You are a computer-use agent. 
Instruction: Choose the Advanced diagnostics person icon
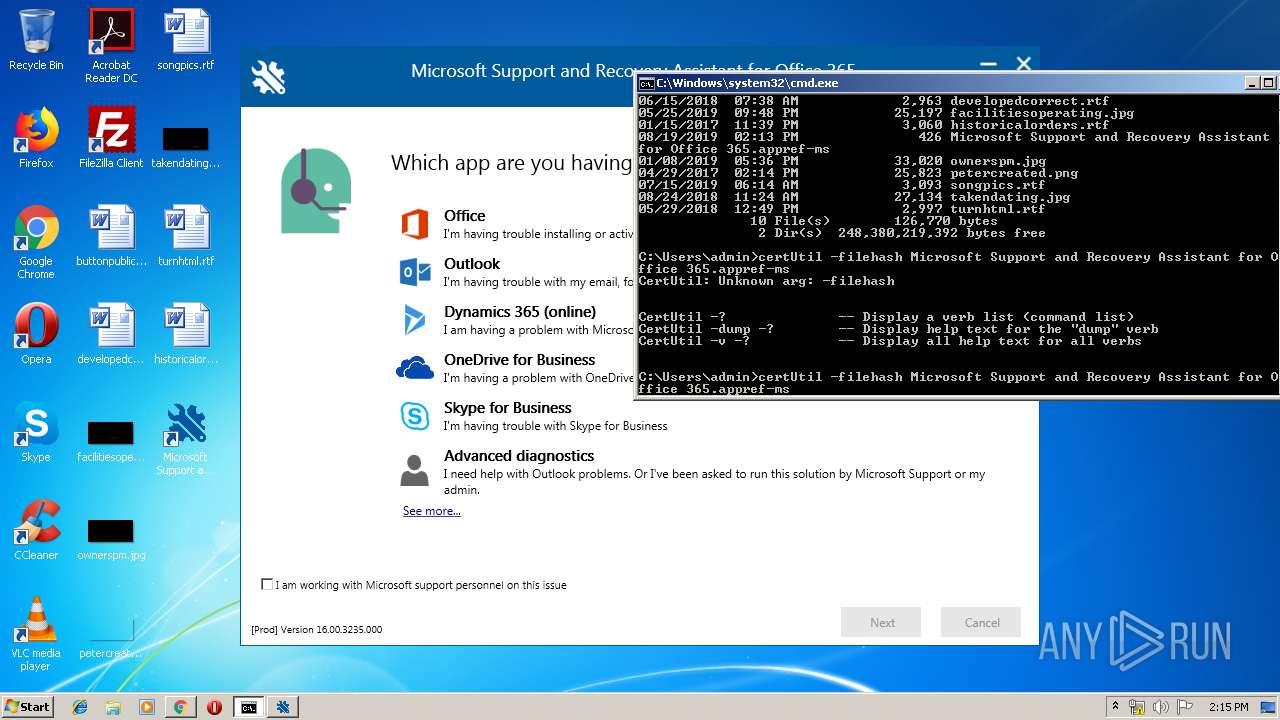[x=414, y=470]
